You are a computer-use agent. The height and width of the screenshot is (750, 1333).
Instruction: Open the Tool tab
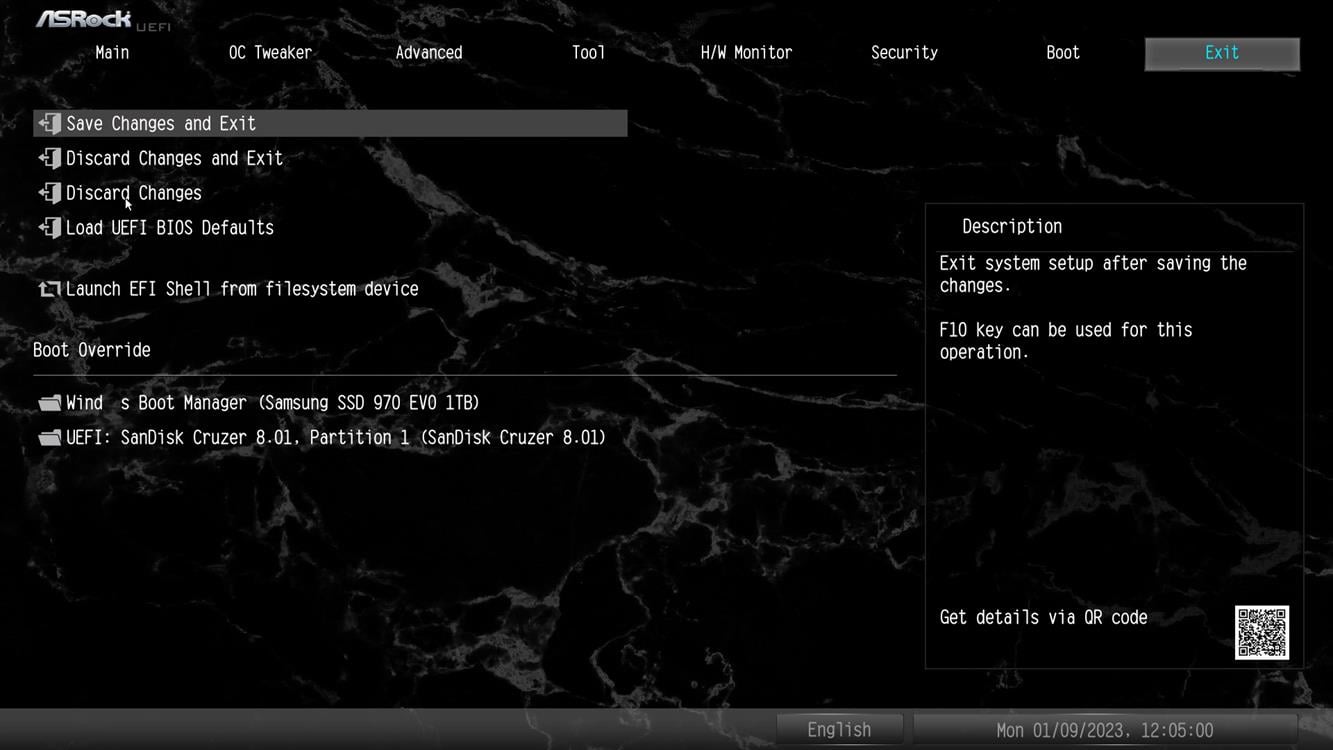tap(588, 53)
